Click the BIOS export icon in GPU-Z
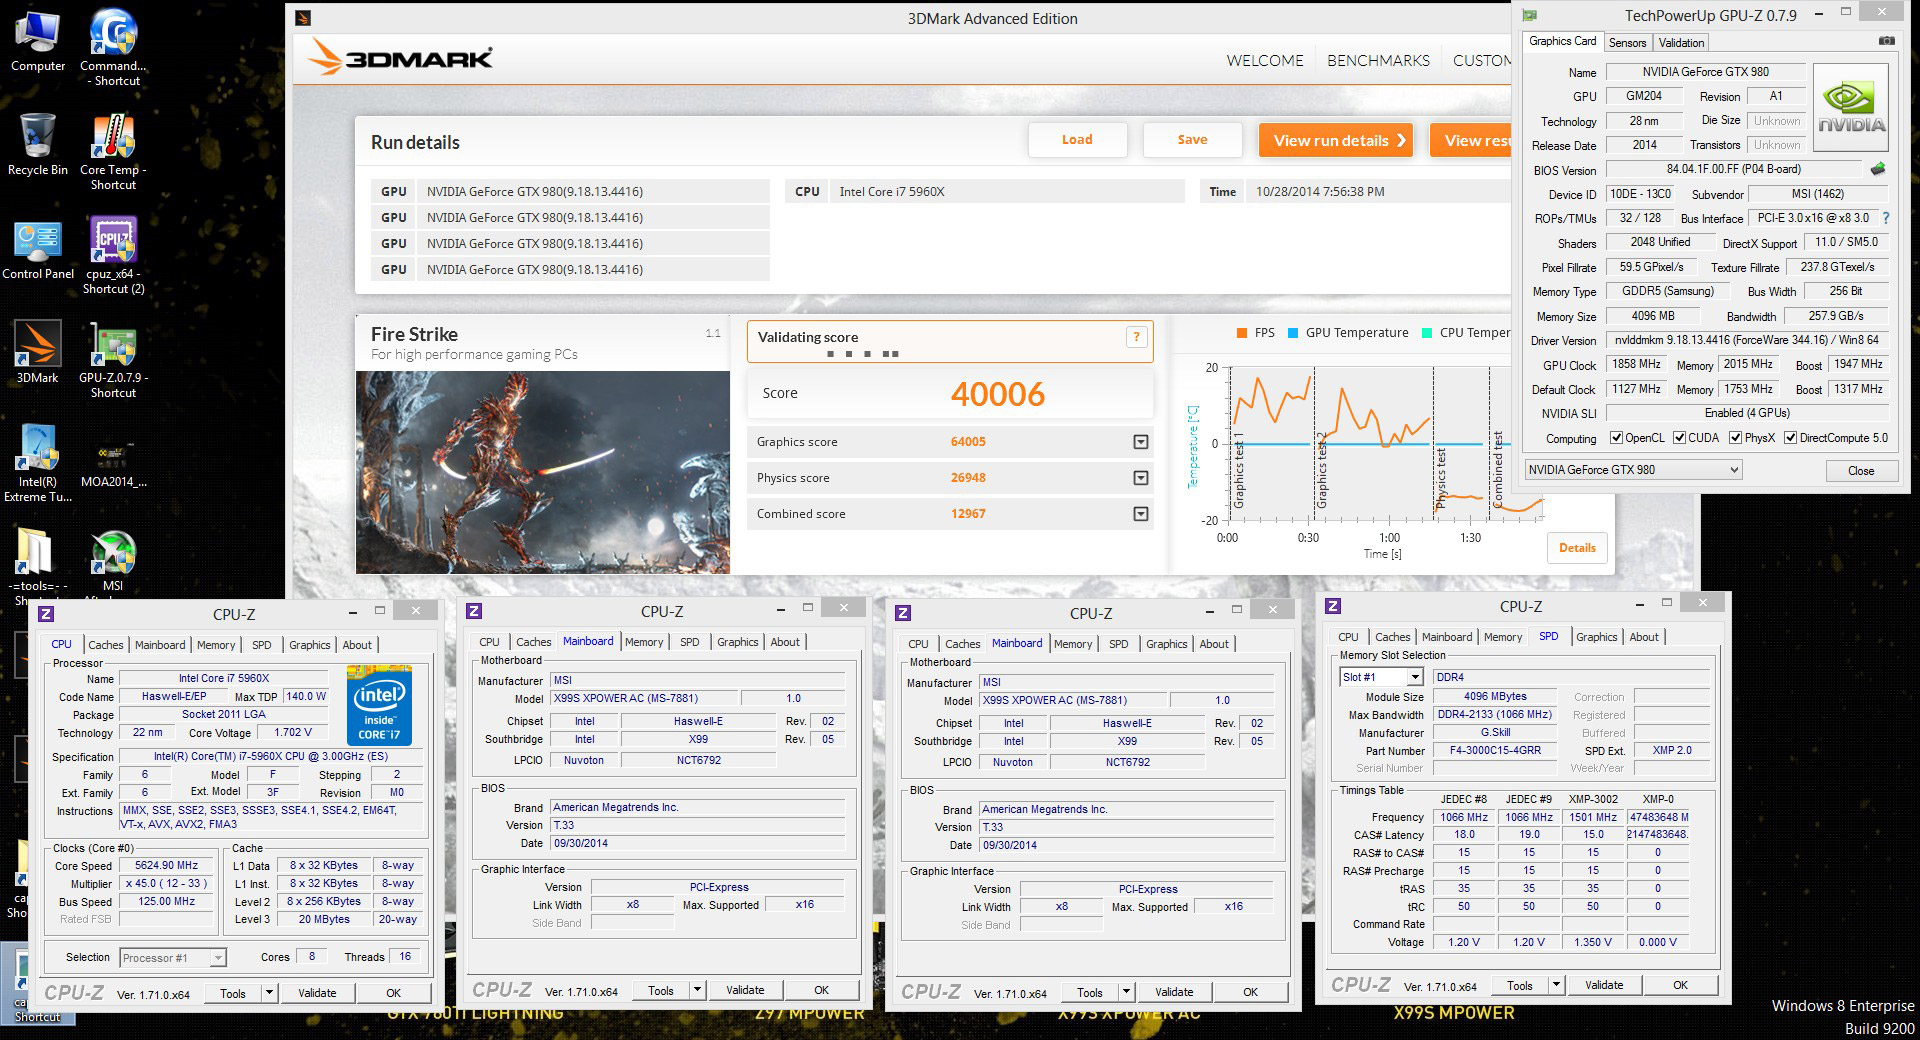The width and height of the screenshot is (1920, 1040). click(x=1877, y=169)
